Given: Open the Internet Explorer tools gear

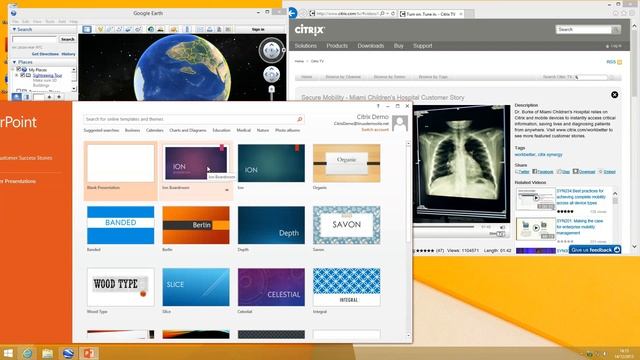Looking at the screenshot, I should pos(632,13).
